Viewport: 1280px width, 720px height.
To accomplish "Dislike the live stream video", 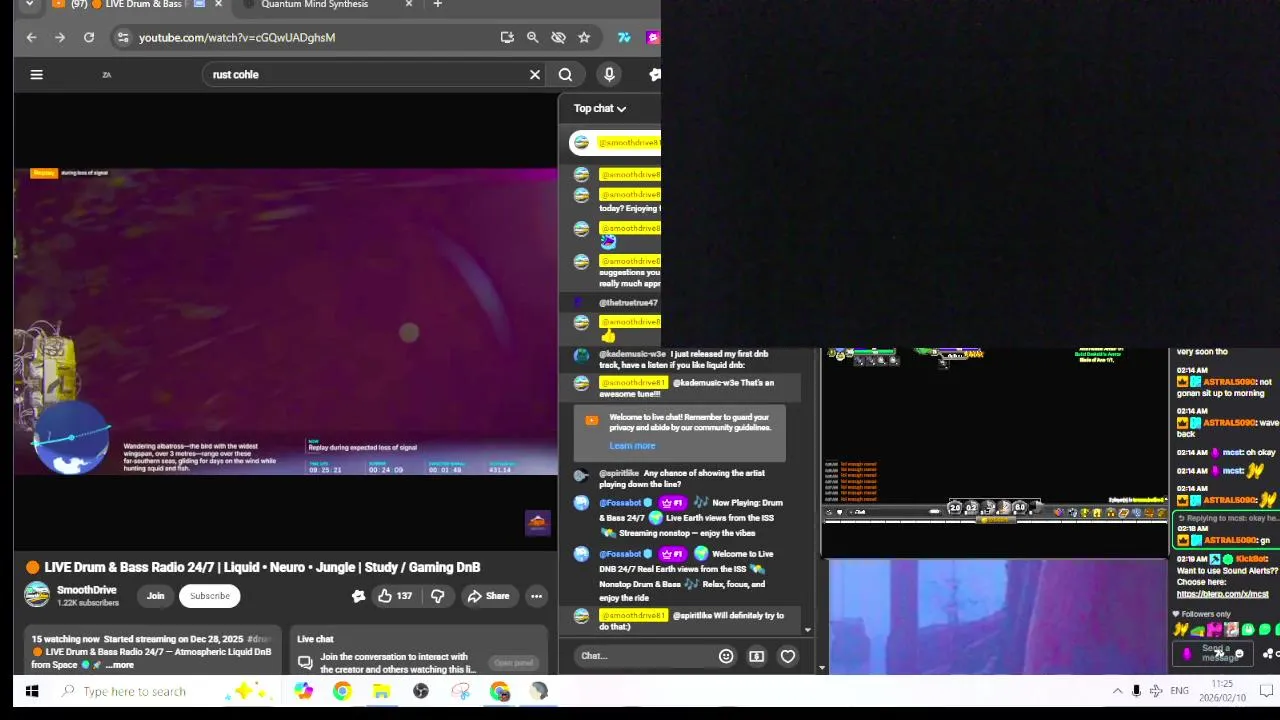I will pos(437,596).
